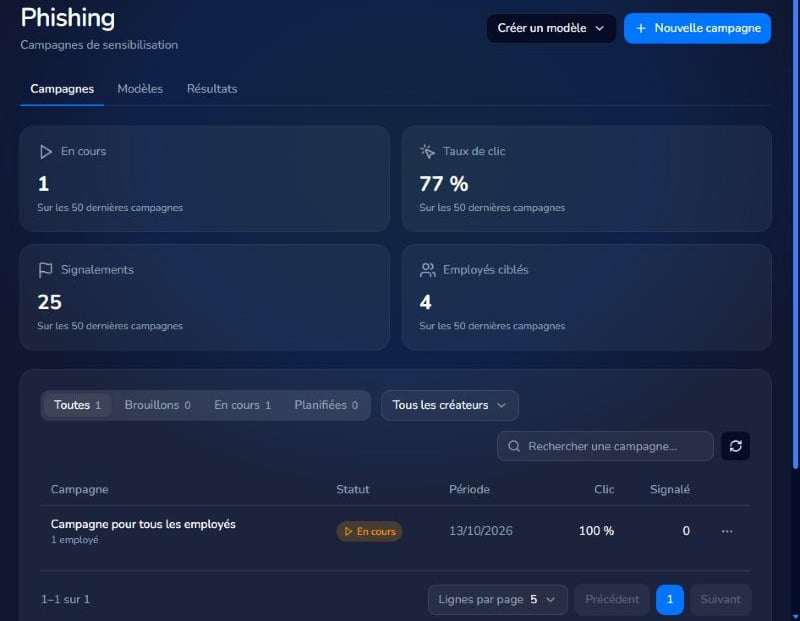Filter campaigns by Brouillons
Viewport: 800px width, 621px height.
(157, 405)
